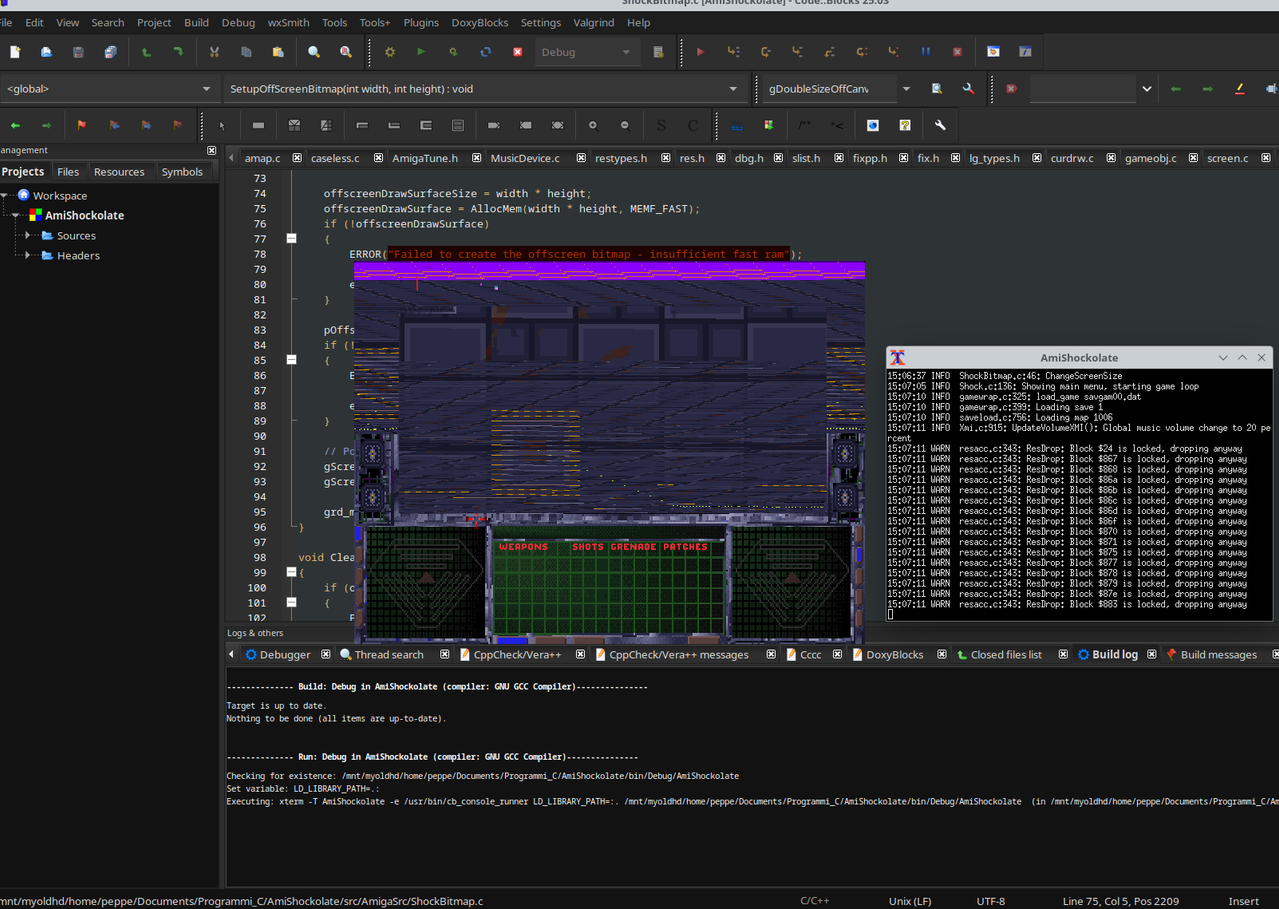
Task: Close the amap.c editor tab
Action: point(297,158)
